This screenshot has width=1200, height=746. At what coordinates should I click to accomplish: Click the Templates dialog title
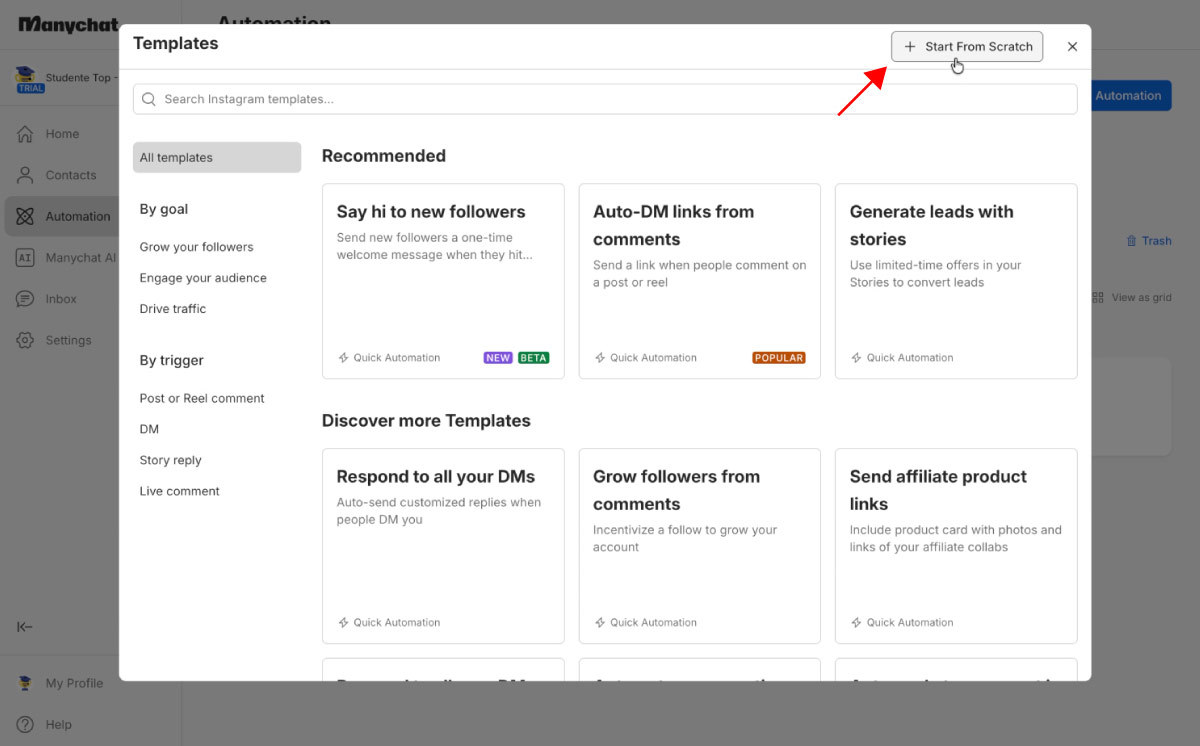click(x=176, y=43)
